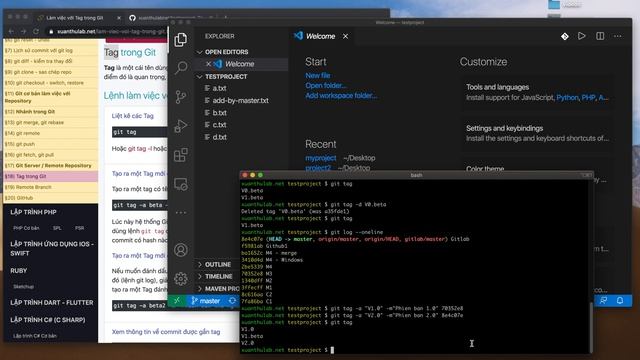The width and height of the screenshot is (640, 360).
Task: Click the Python link under Tools and languages
Action: pyautogui.click(x=567, y=98)
